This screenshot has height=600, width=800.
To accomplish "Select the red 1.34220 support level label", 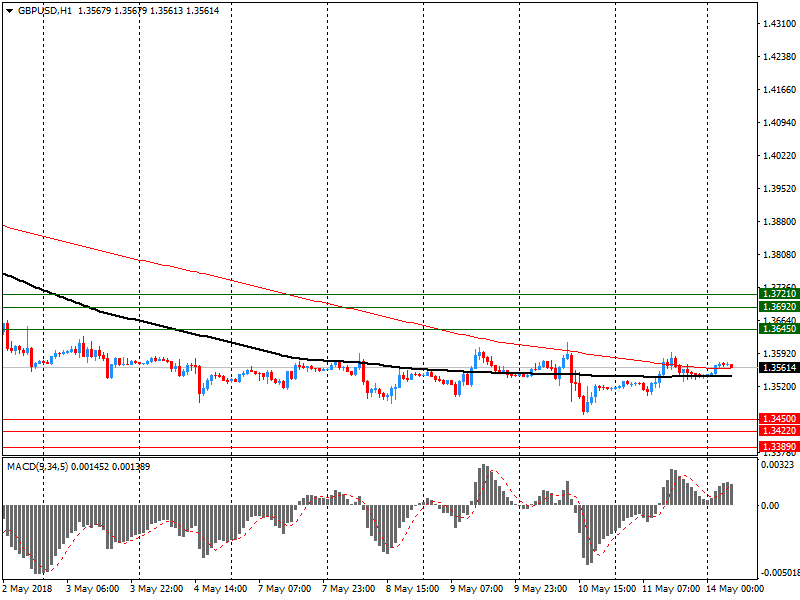I will (x=779, y=431).
